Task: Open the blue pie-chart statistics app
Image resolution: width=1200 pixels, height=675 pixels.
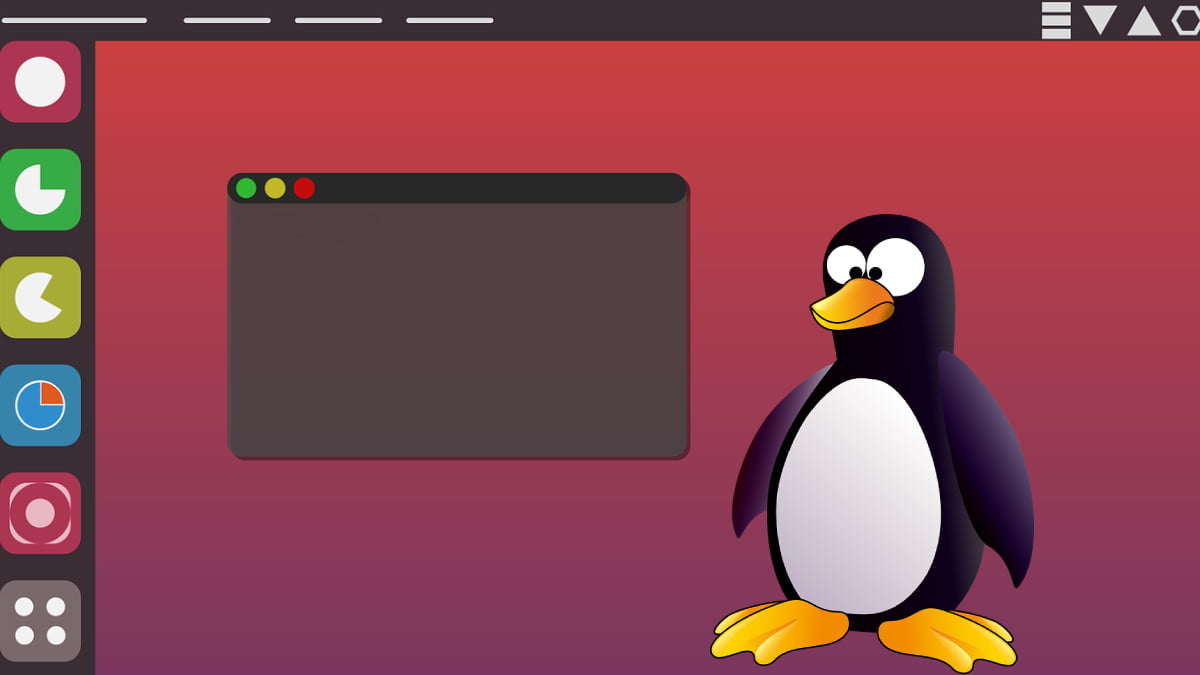Action: pos(41,406)
